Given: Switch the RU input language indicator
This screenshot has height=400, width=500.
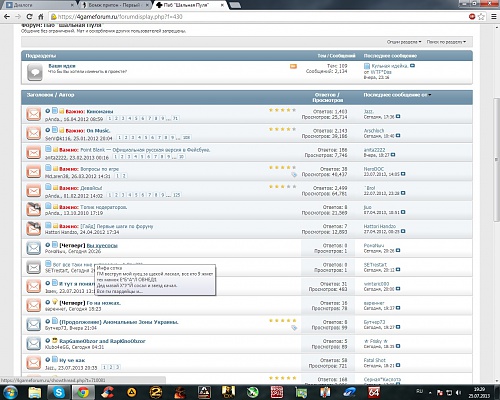Looking at the screenshot, I should point(419,391).
